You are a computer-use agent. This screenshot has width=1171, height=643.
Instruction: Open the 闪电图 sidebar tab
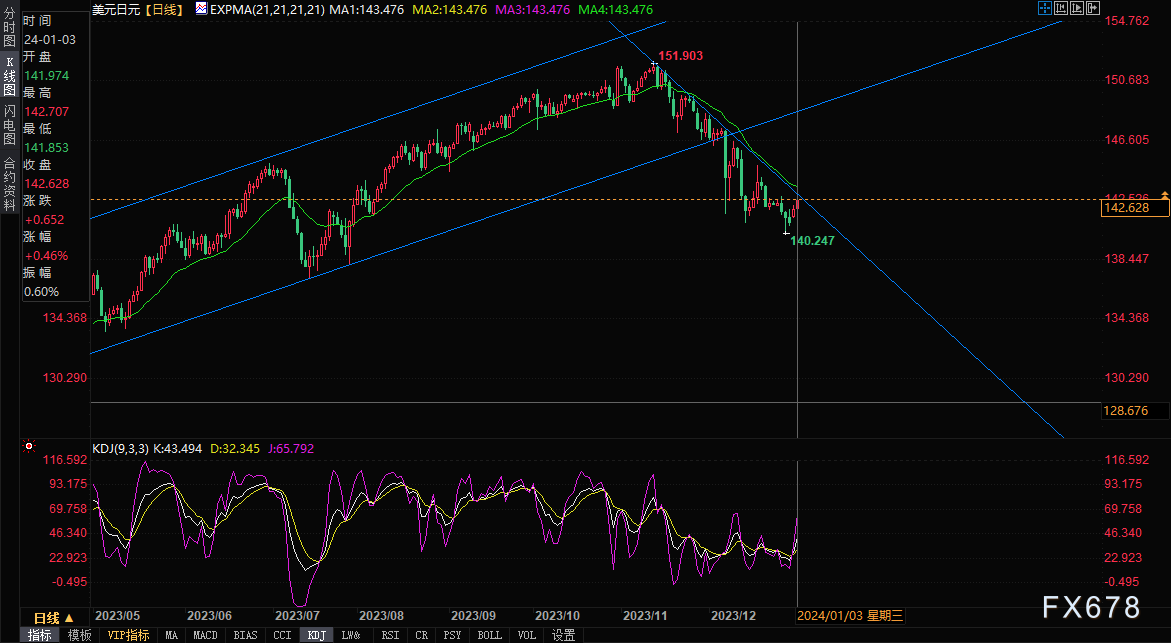(x=9, y=125)
